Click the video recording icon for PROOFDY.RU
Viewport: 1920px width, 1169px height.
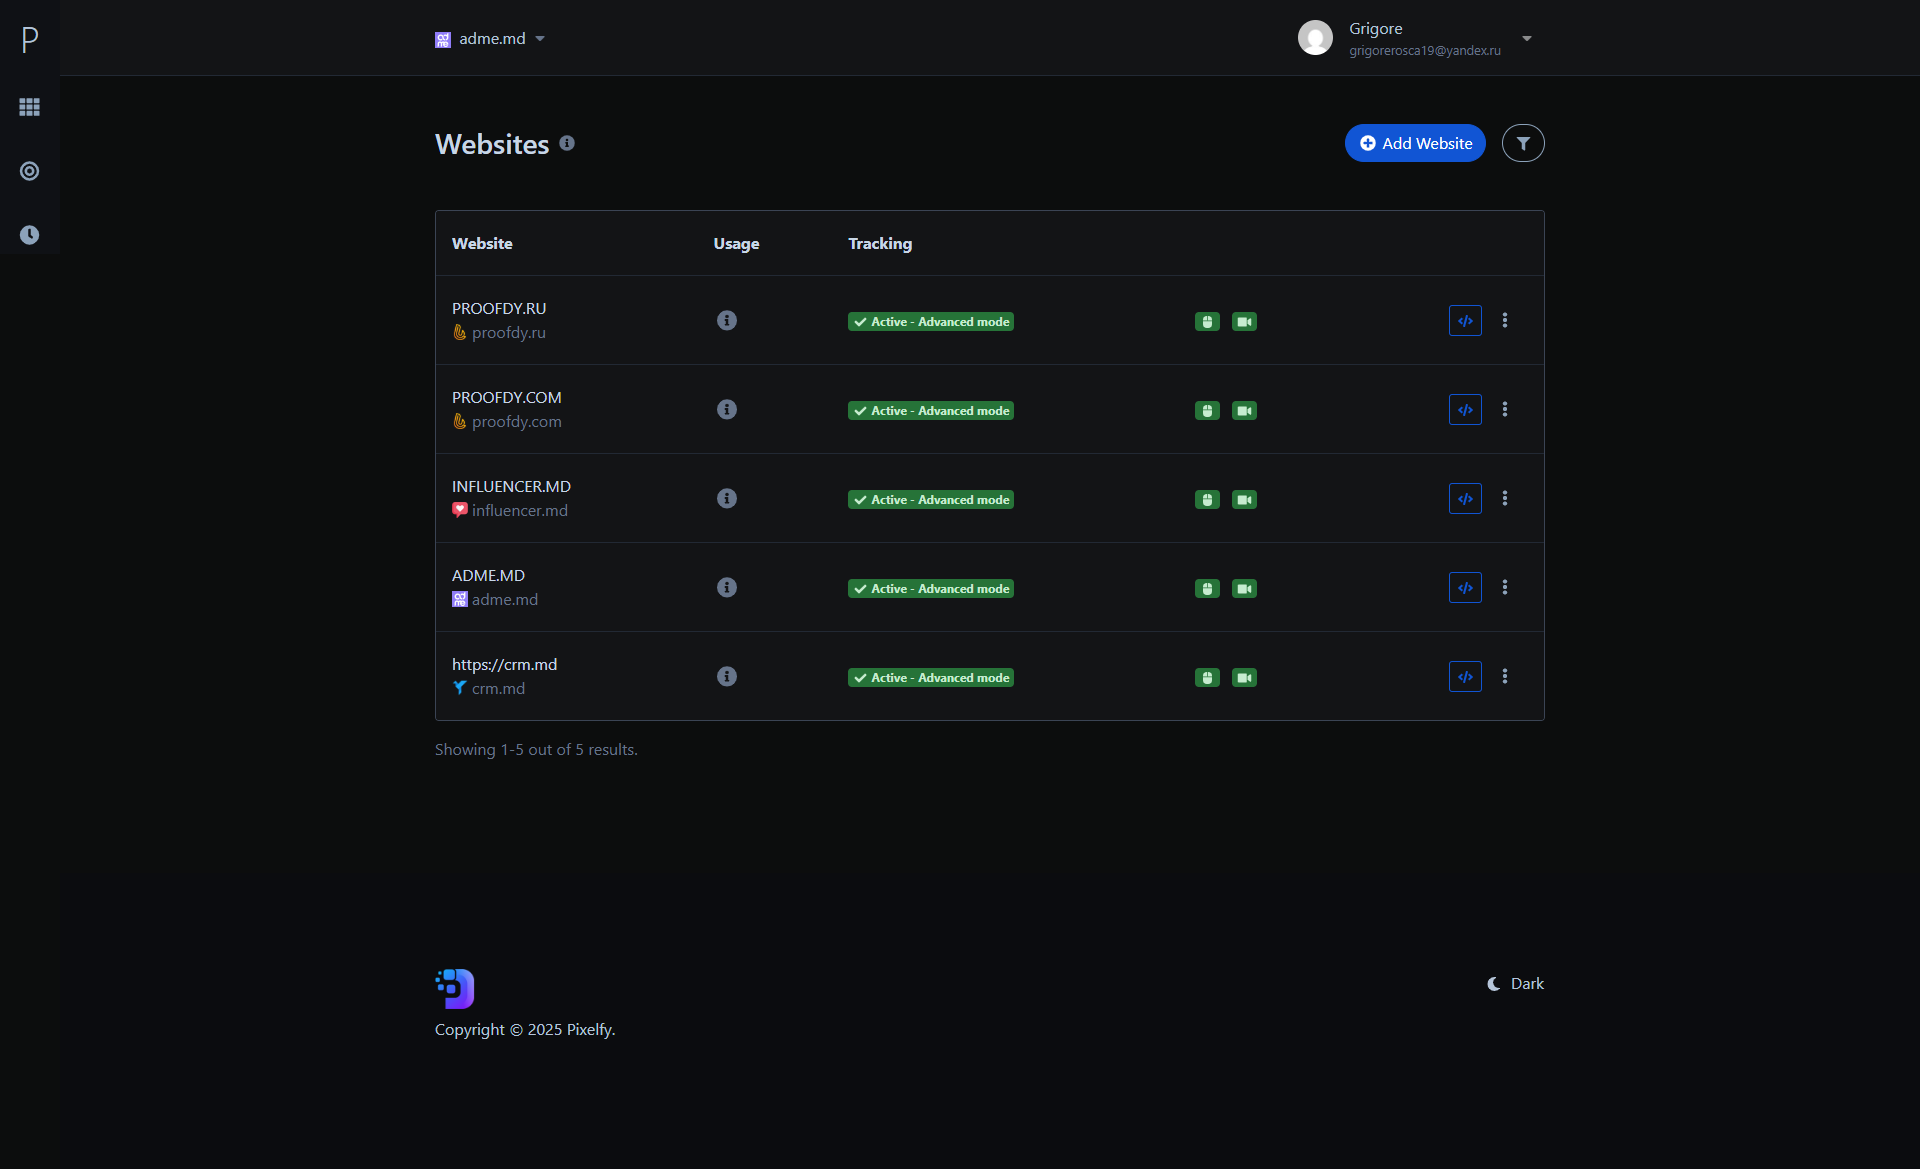pos(1244,321)
